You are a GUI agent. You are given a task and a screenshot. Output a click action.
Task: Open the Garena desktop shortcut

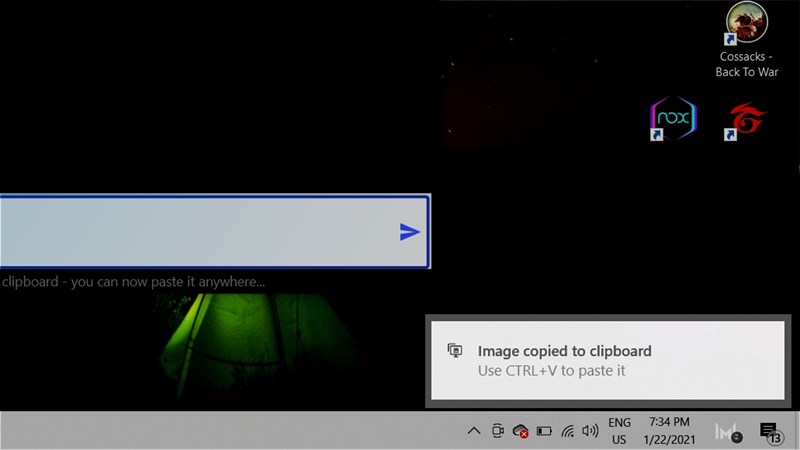coord(746,120)
